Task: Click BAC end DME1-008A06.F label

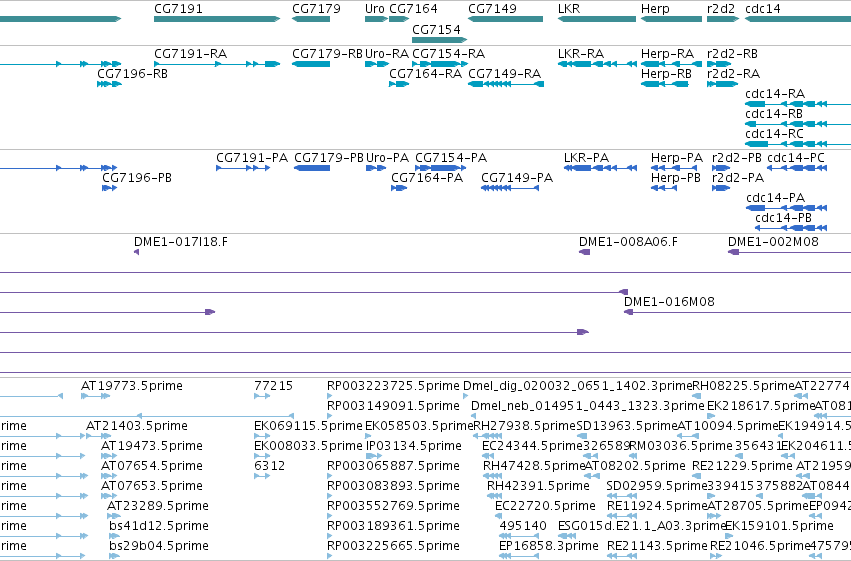Action: click(x=628, y=242)
